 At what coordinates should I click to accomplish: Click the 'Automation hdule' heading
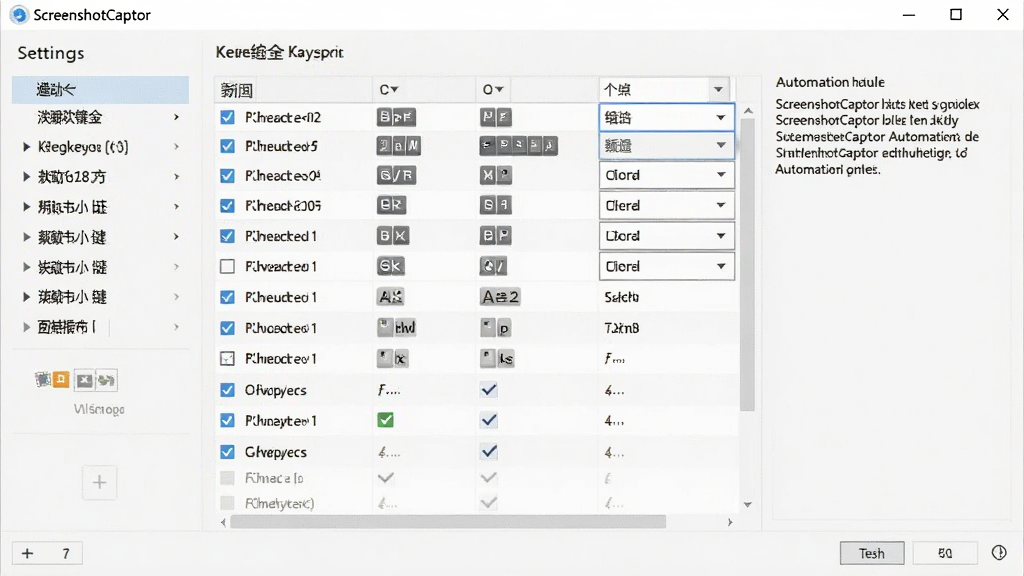(830, 82)
